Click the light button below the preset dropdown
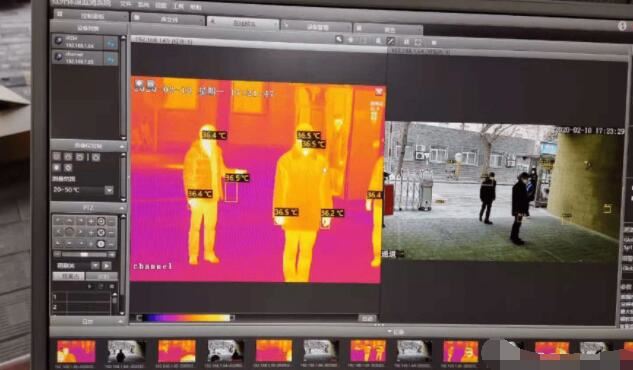633x370 pixels. 68,276
